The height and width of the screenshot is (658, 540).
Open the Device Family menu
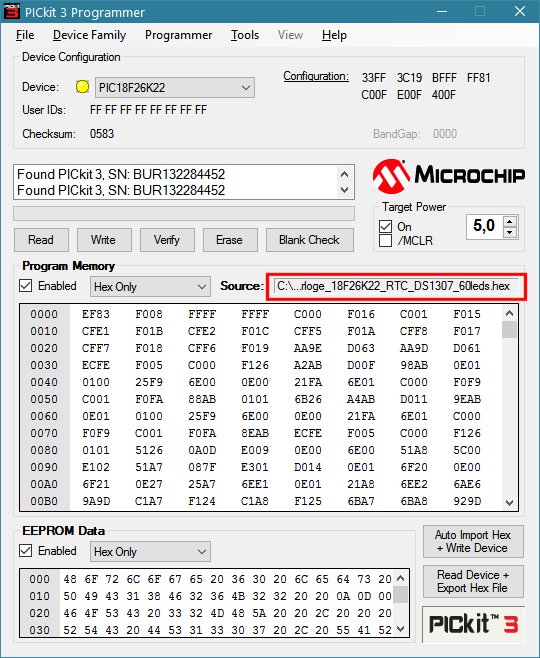[89, 35]
